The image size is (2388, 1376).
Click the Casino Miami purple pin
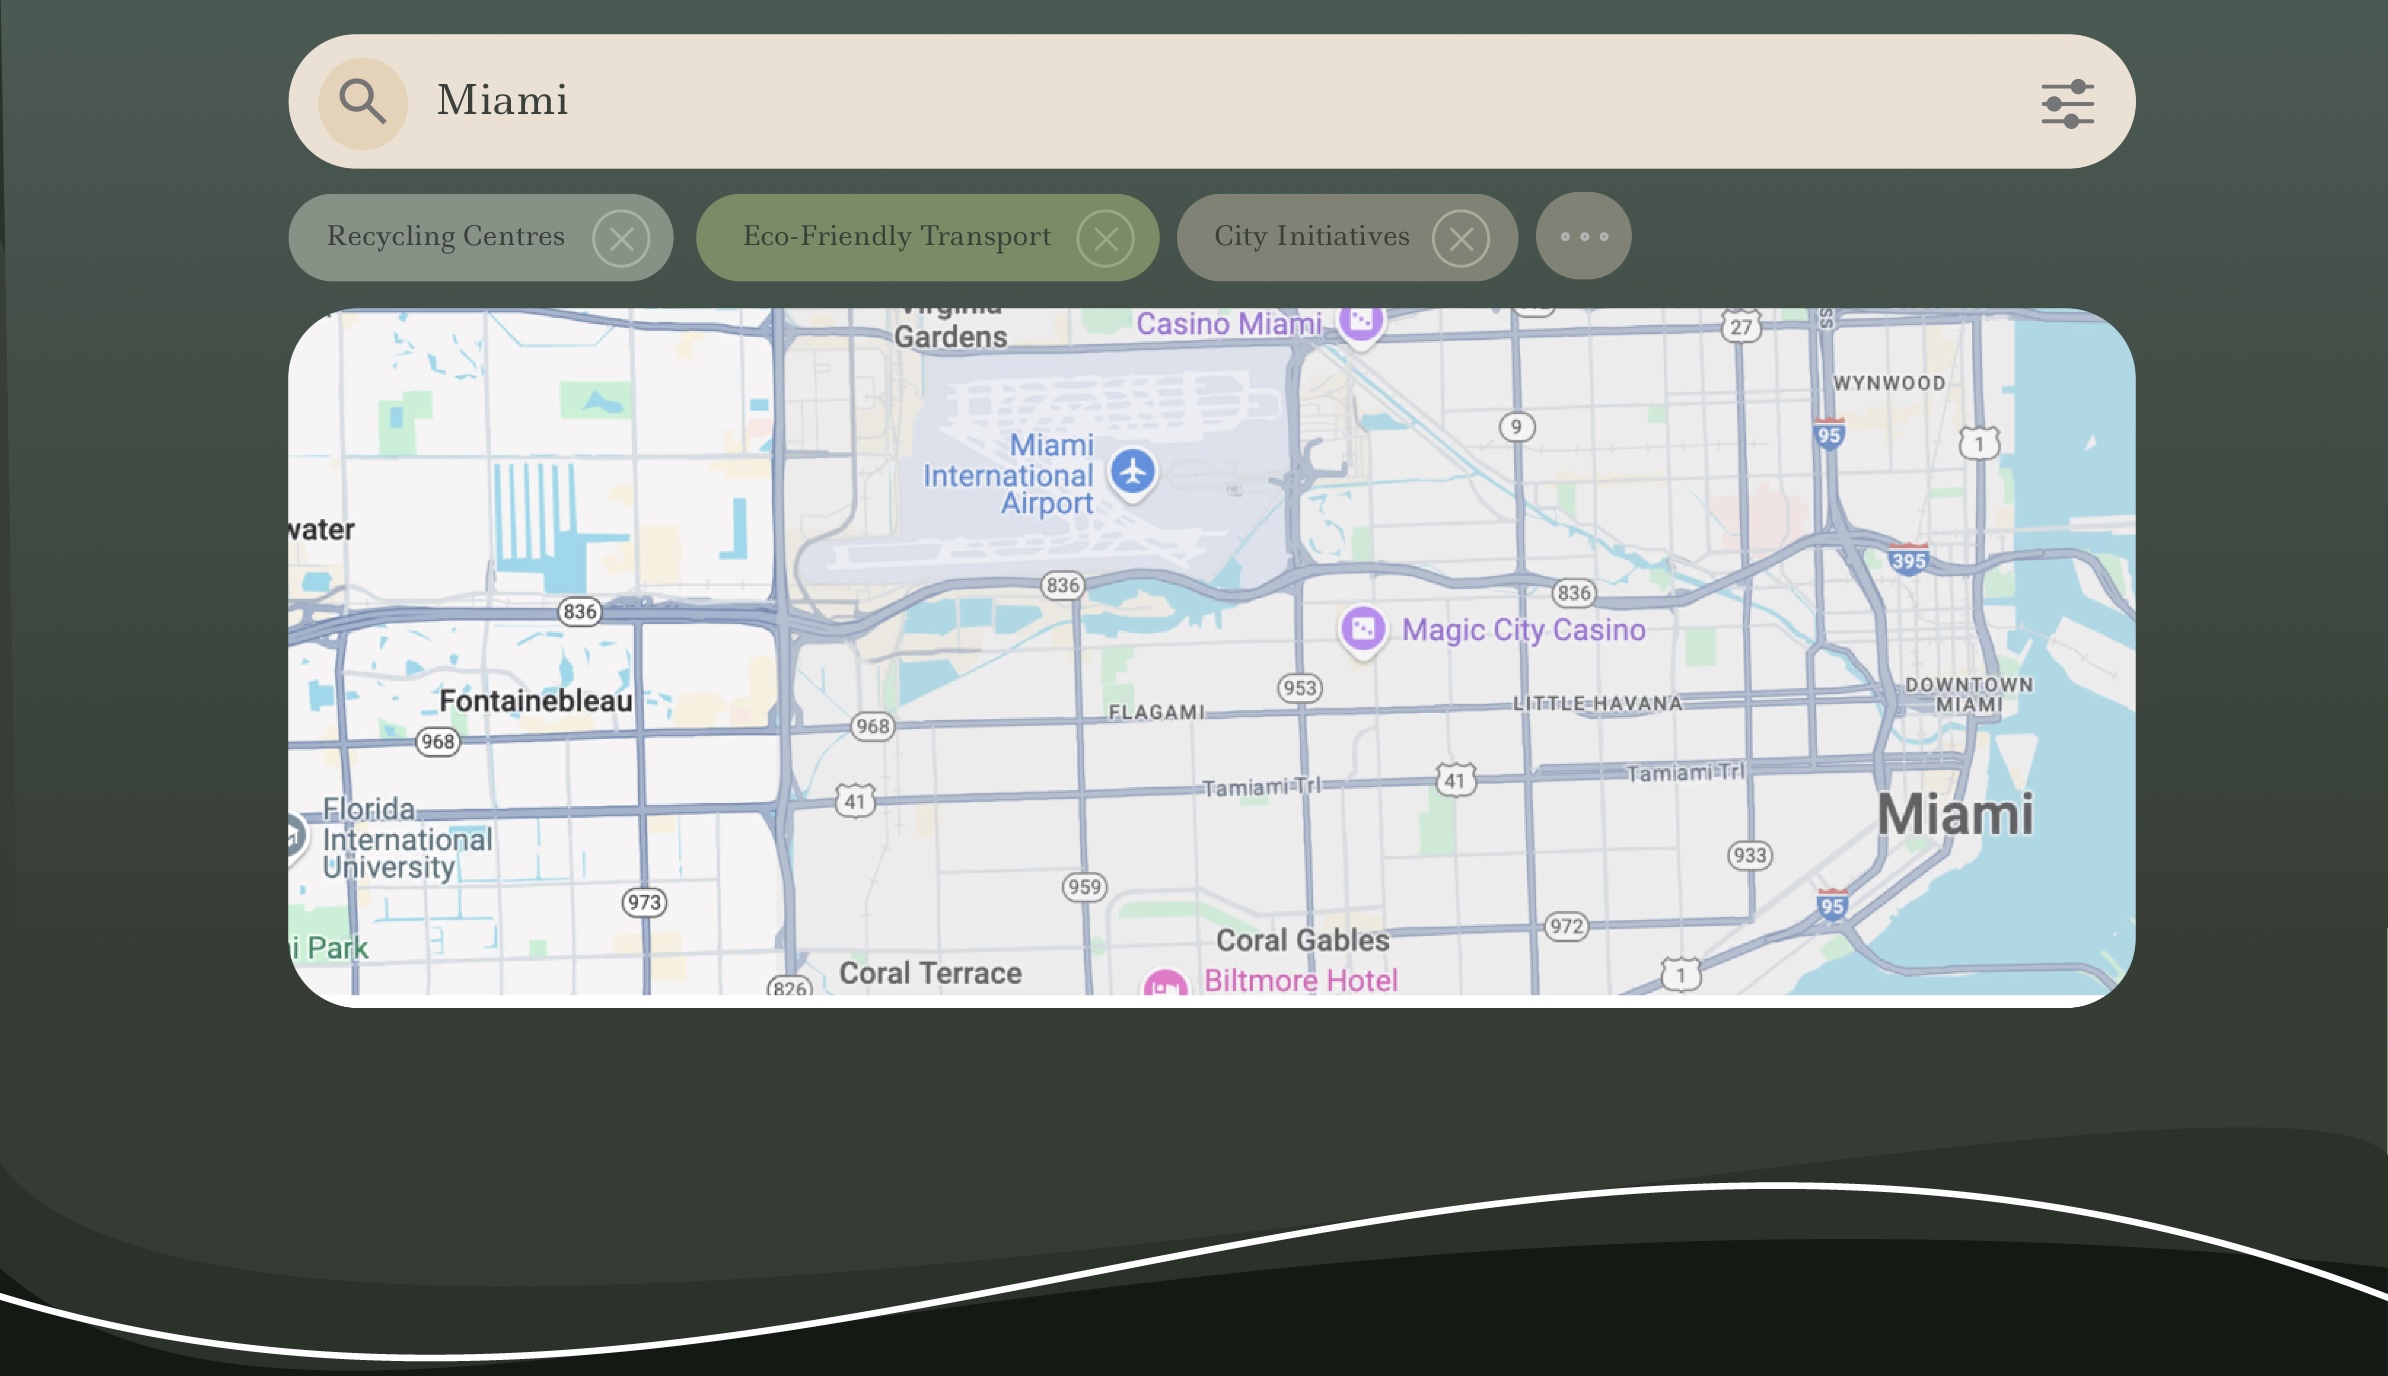(x=1360, y=322)
